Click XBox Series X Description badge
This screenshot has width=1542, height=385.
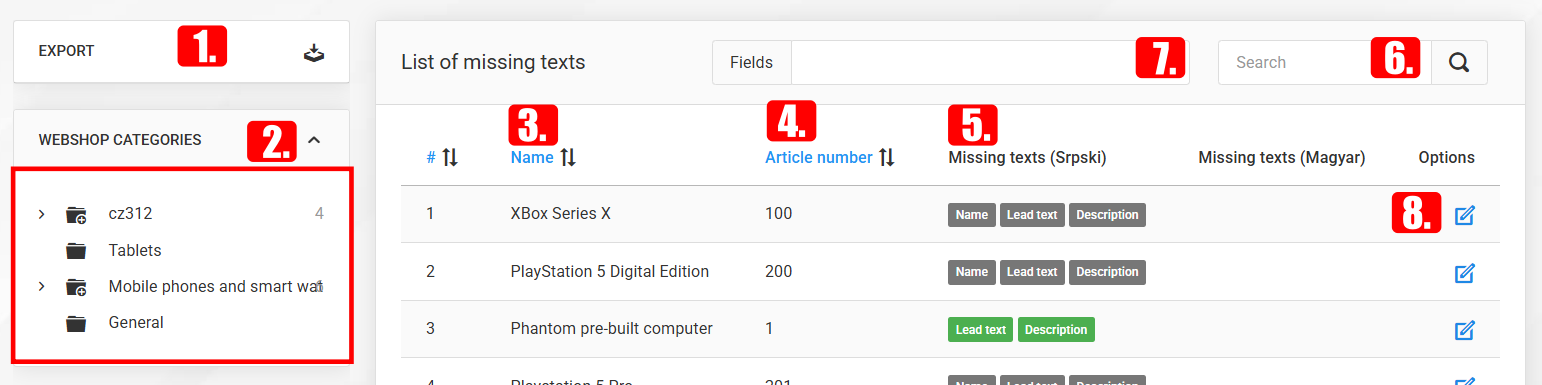(x=1107, y=215)
